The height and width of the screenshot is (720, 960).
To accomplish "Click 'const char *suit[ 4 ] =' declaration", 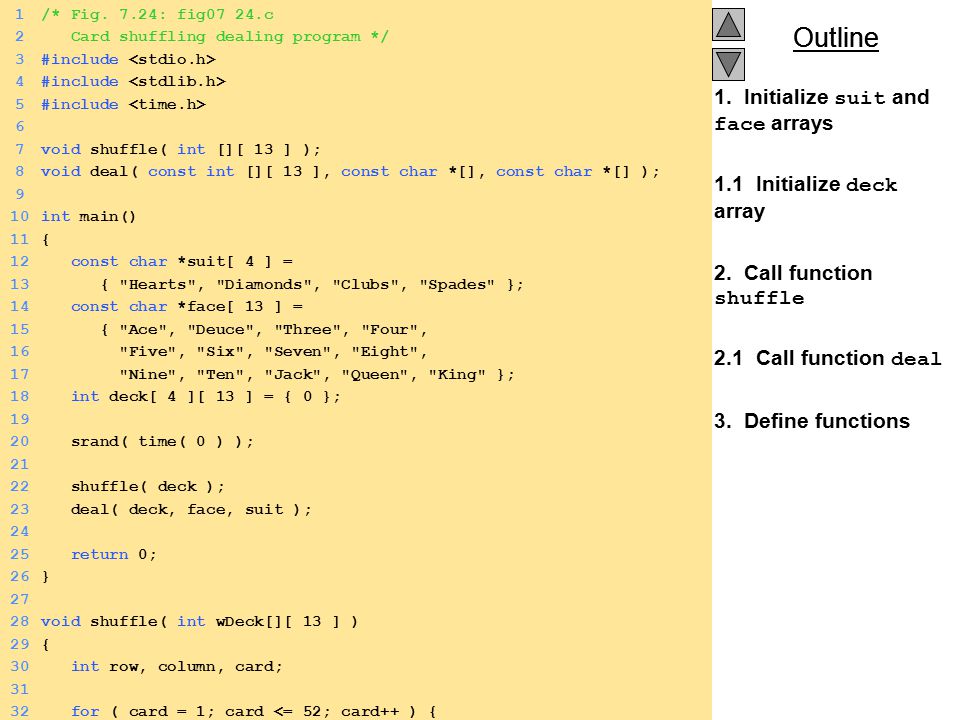I will pyautogui.click(x=182, y=261).
